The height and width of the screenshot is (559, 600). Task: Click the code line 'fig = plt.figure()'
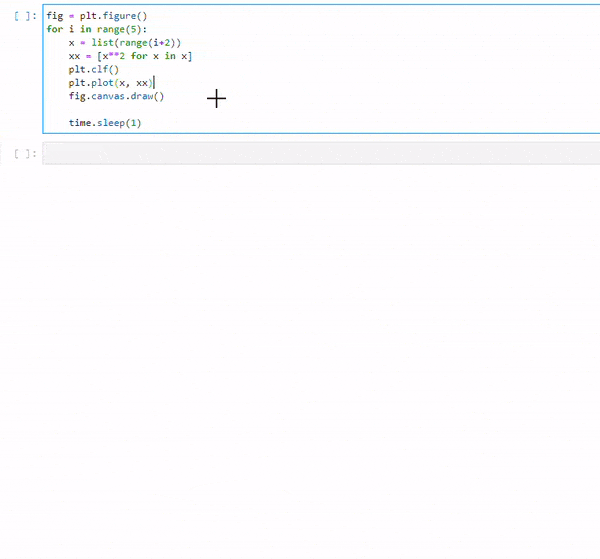click(x=97, y=16)
